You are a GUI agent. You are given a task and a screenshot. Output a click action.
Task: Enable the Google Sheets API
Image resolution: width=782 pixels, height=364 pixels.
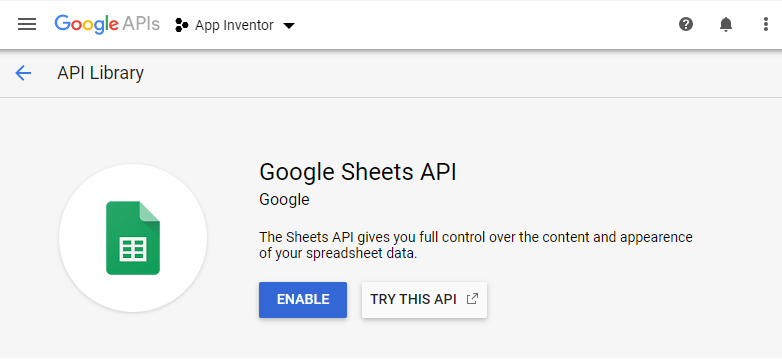[x=303, y=300]
